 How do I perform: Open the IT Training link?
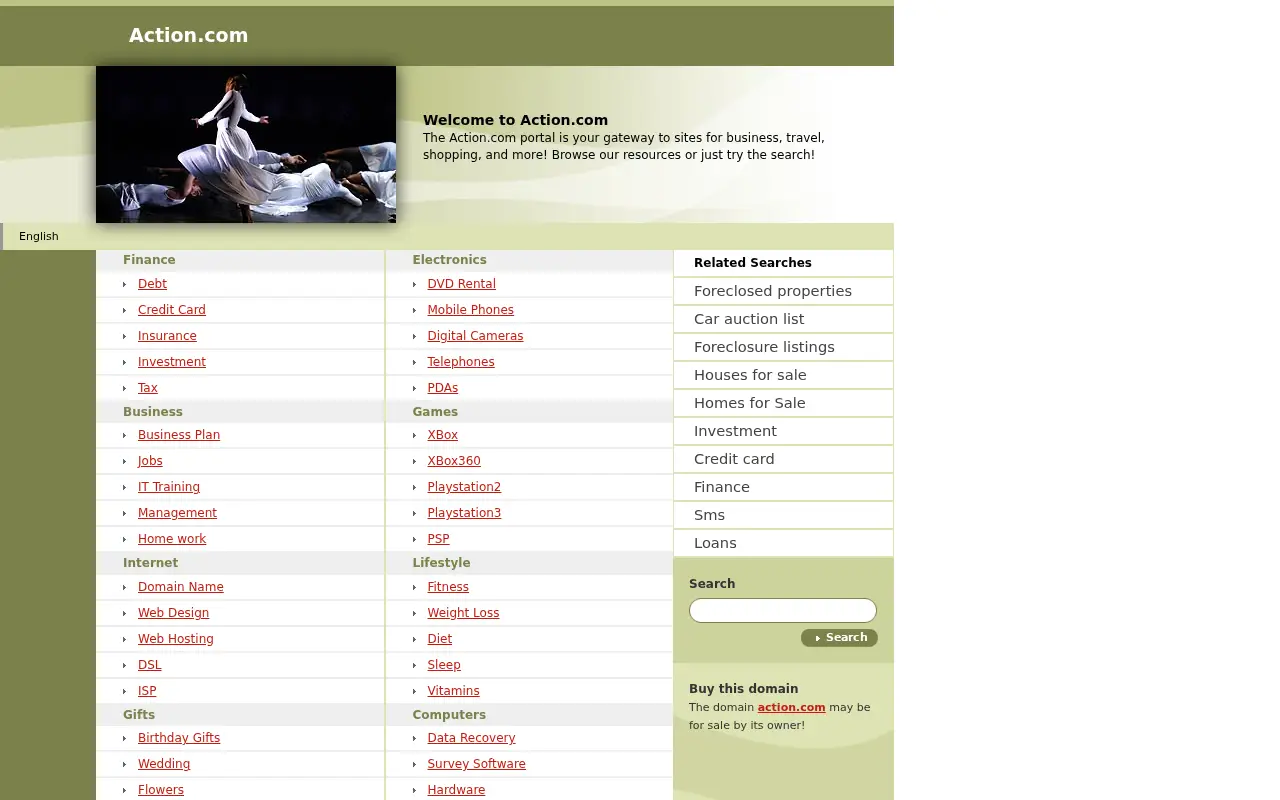tap(169, 487)
